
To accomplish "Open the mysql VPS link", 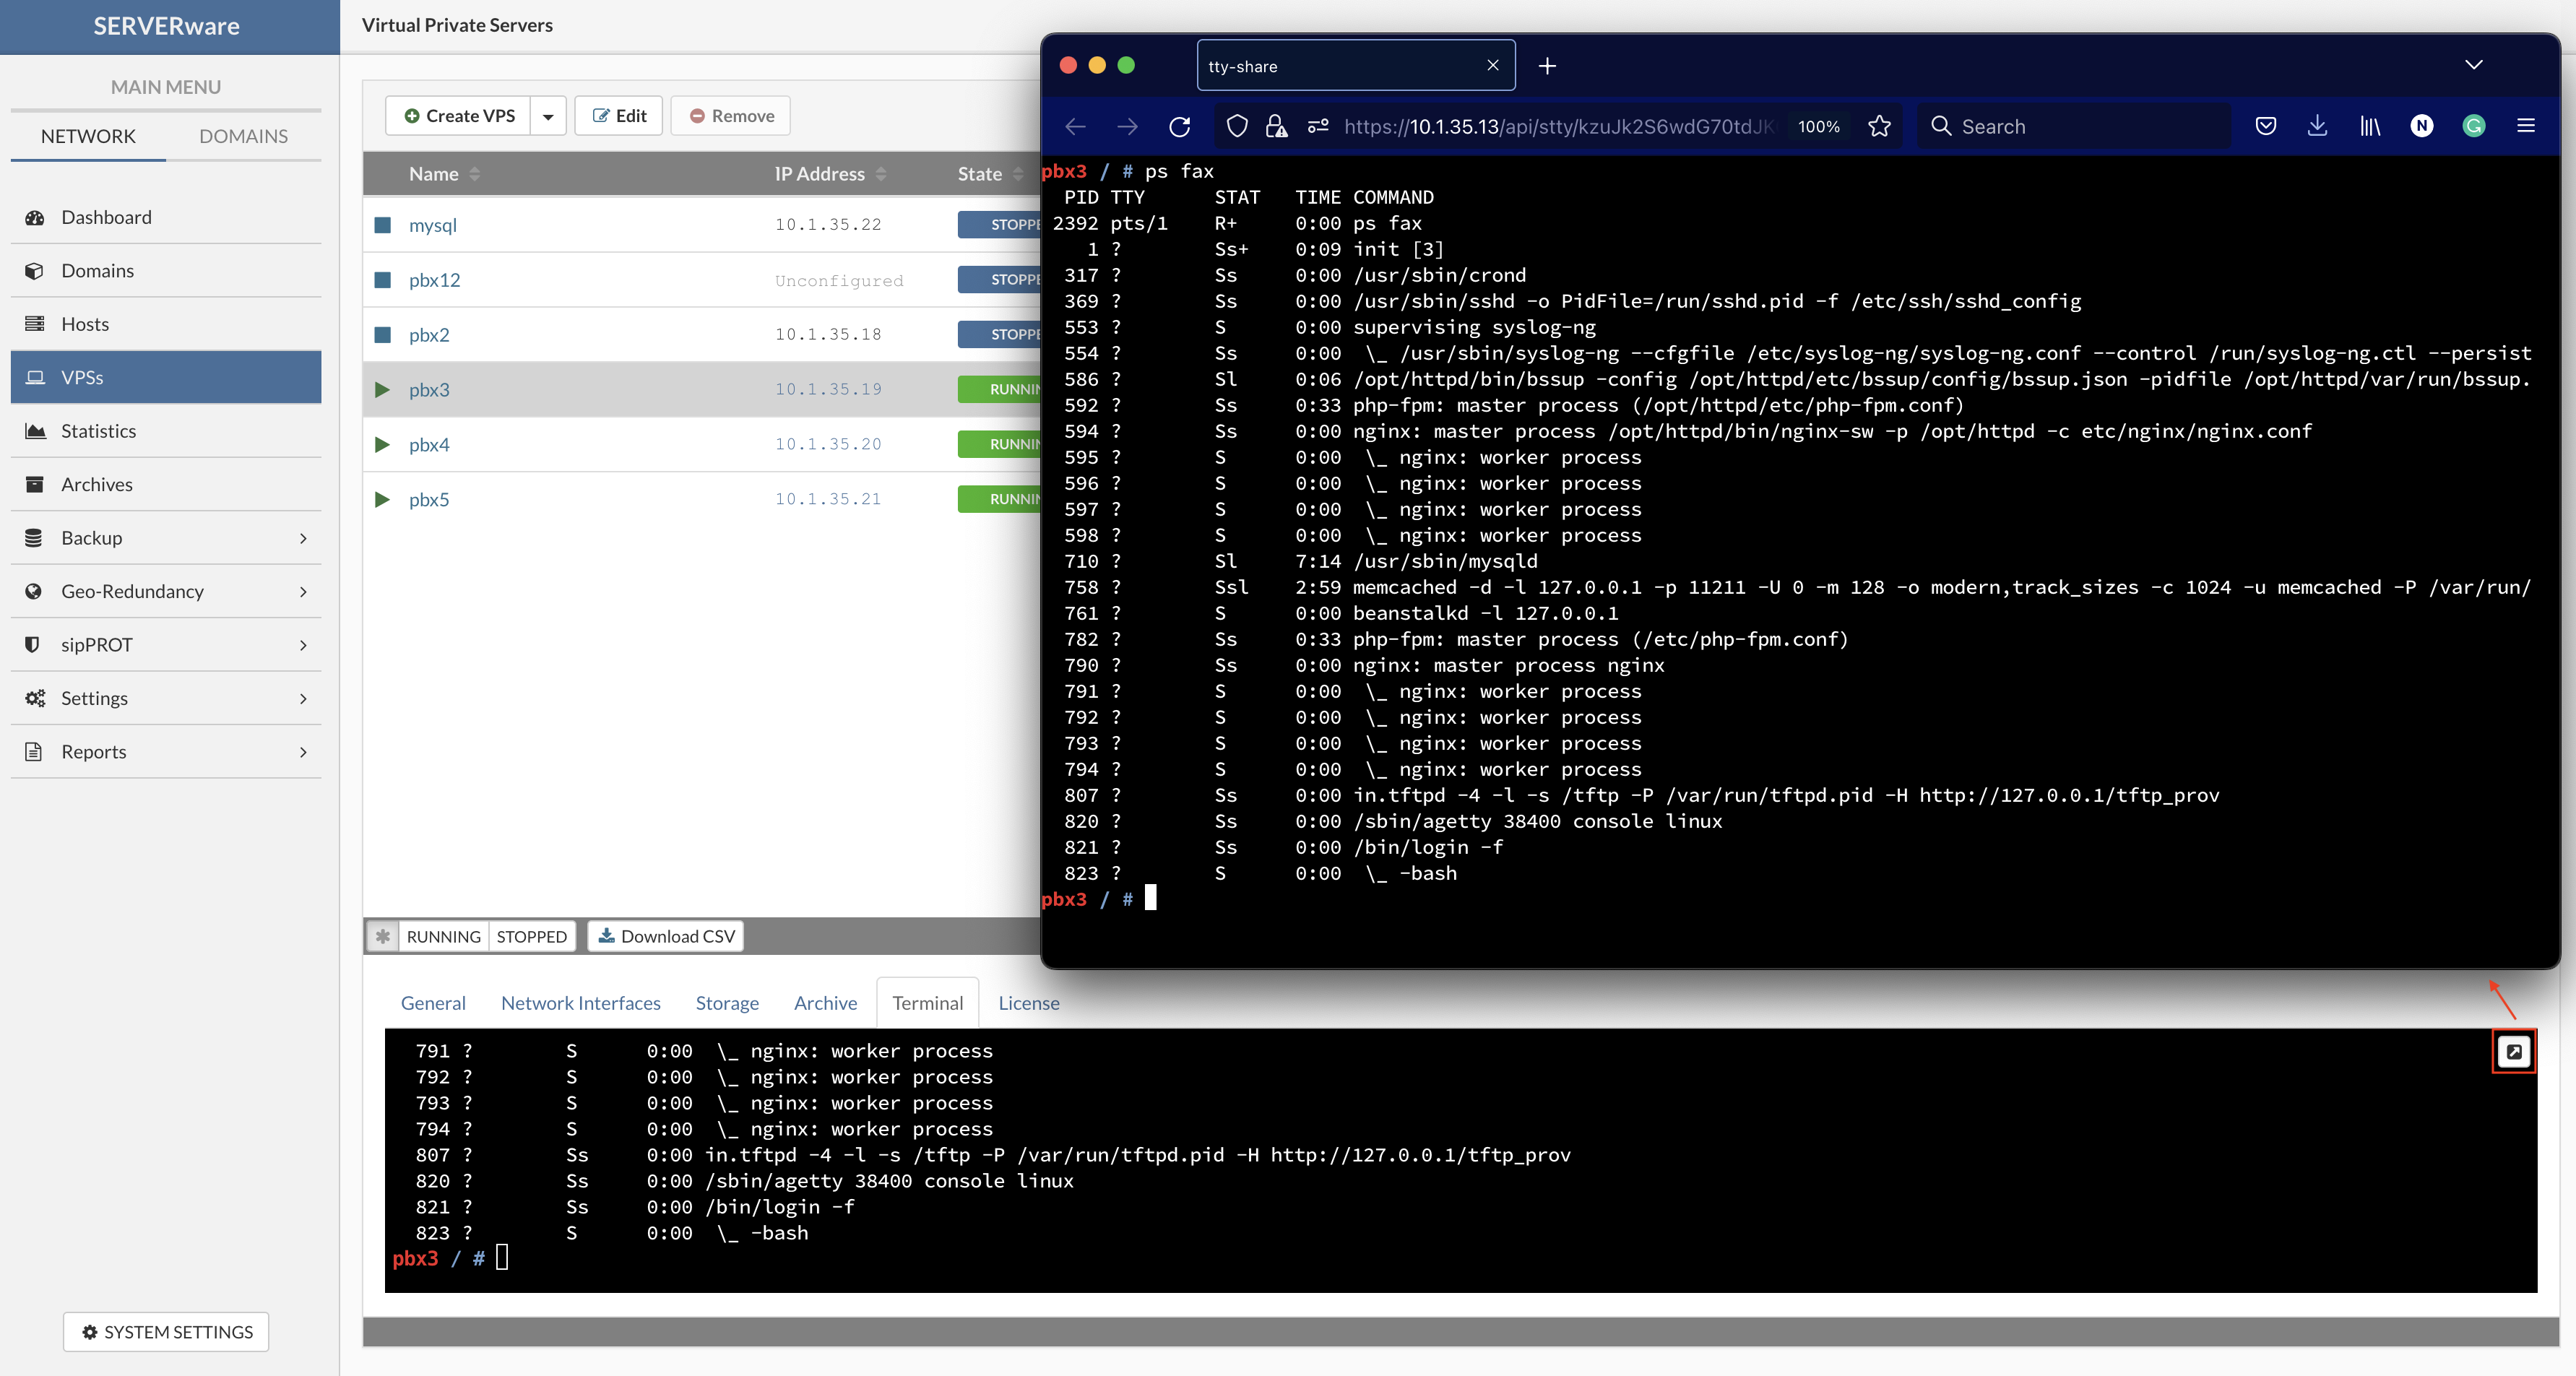I will [432, 225].
